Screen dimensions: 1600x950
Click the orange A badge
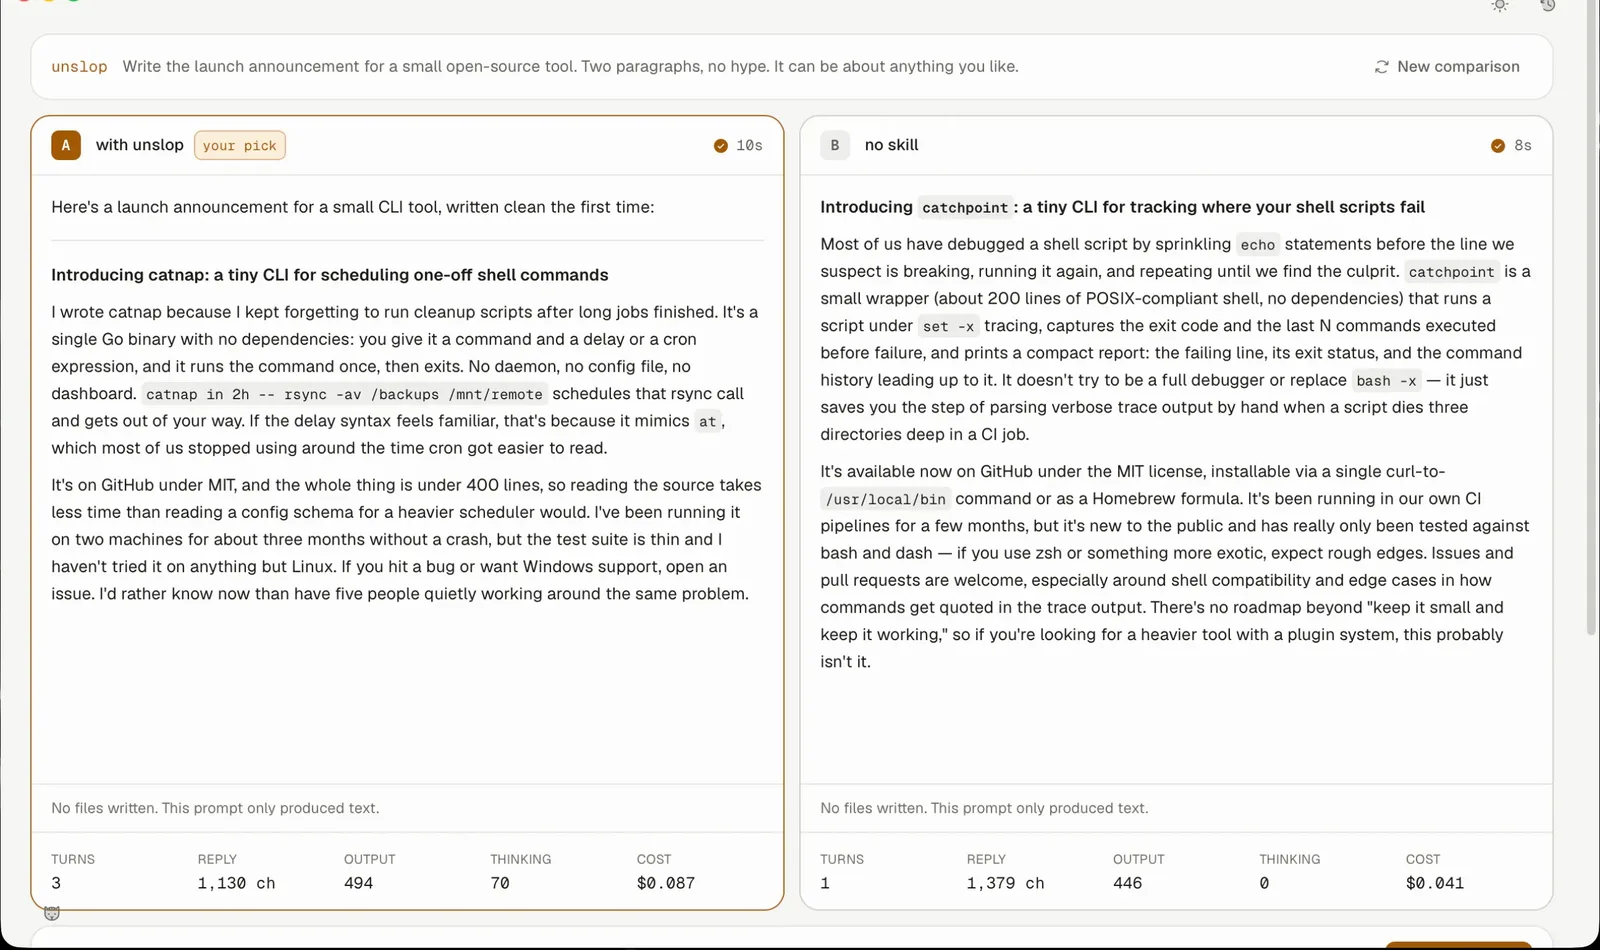[66, 145]
